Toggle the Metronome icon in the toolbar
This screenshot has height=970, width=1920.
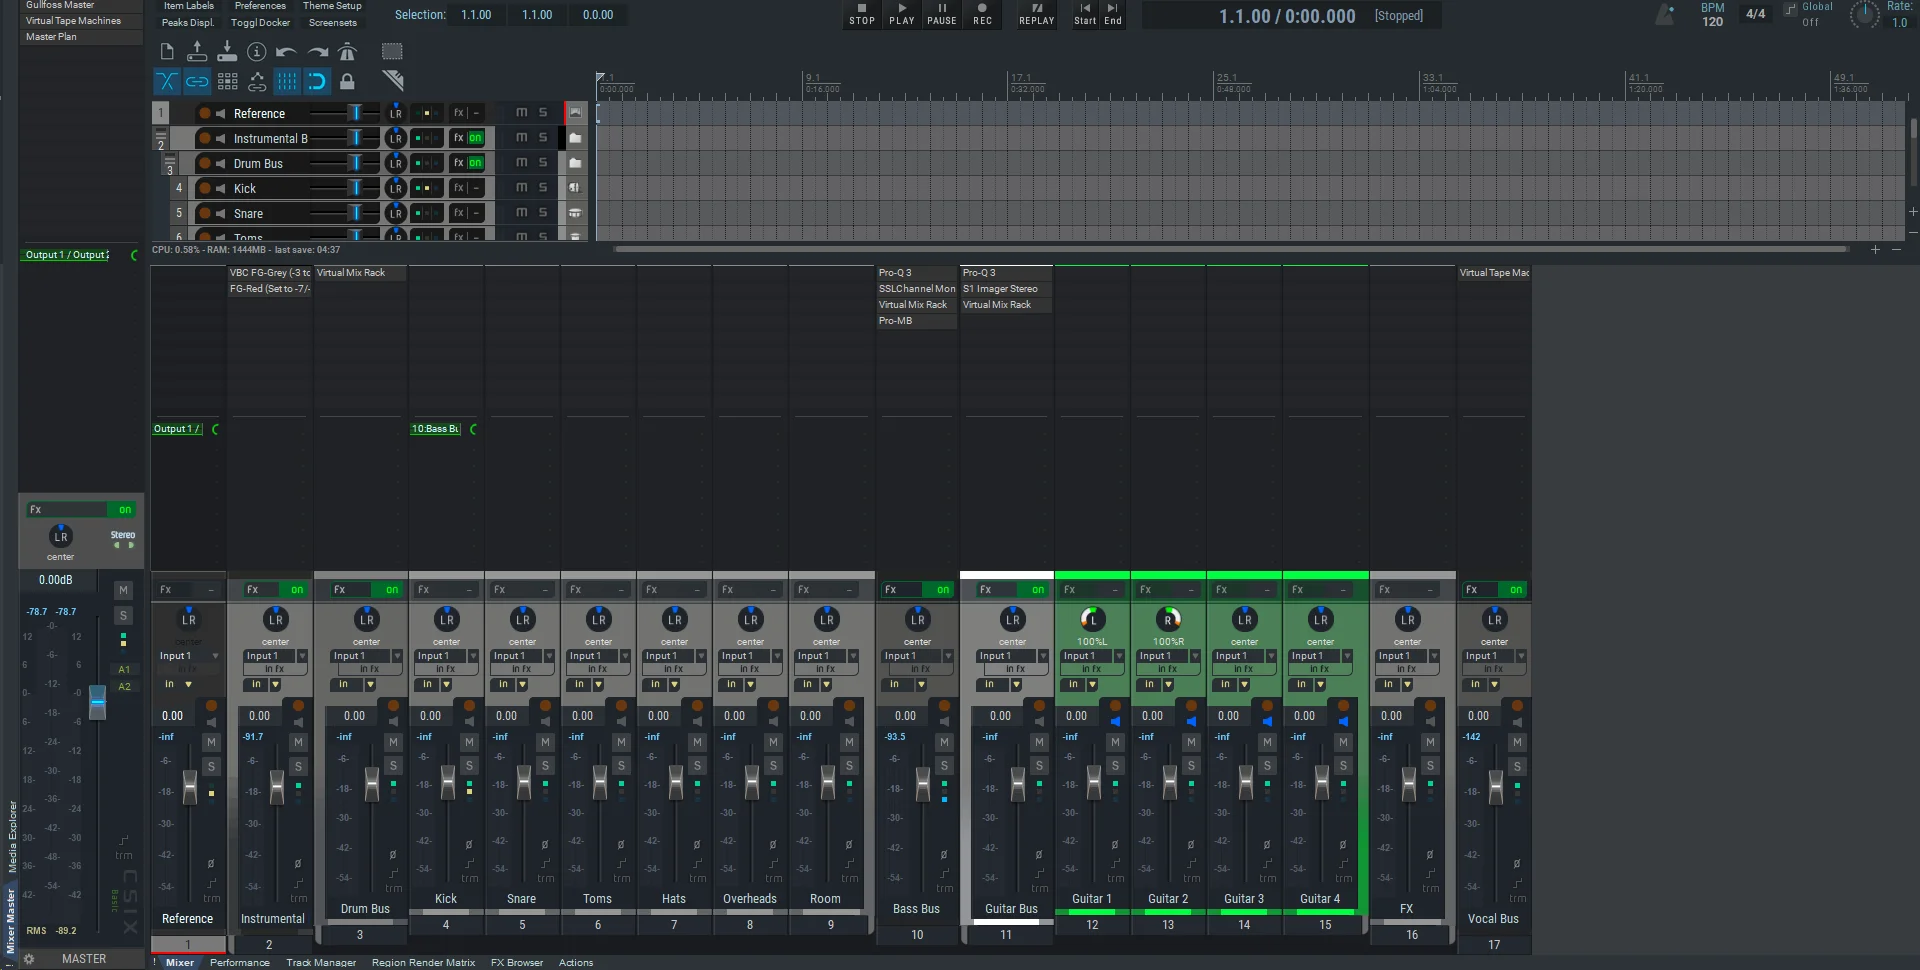347,51
